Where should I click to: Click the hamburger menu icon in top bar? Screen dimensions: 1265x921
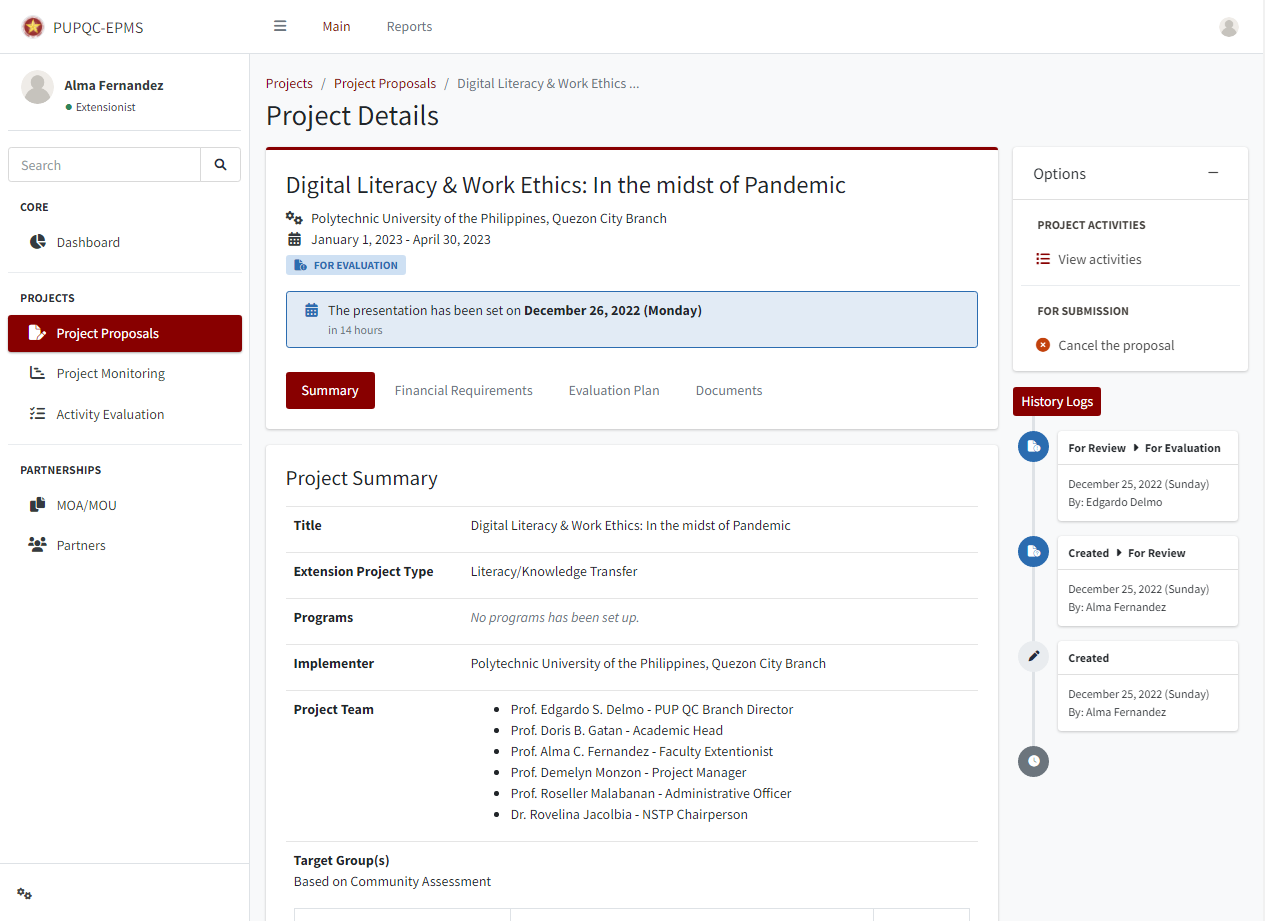pyautogui.click(x=280, y=26)
